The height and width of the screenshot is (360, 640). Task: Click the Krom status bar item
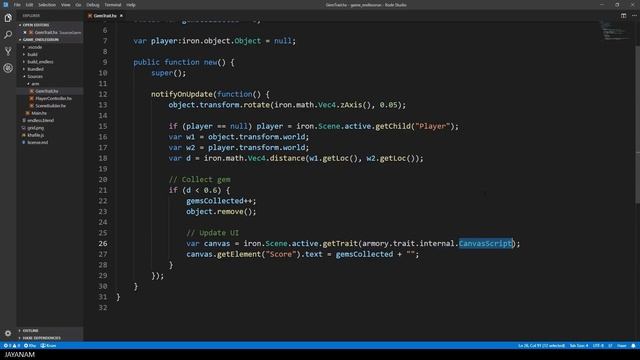[48, 346]
